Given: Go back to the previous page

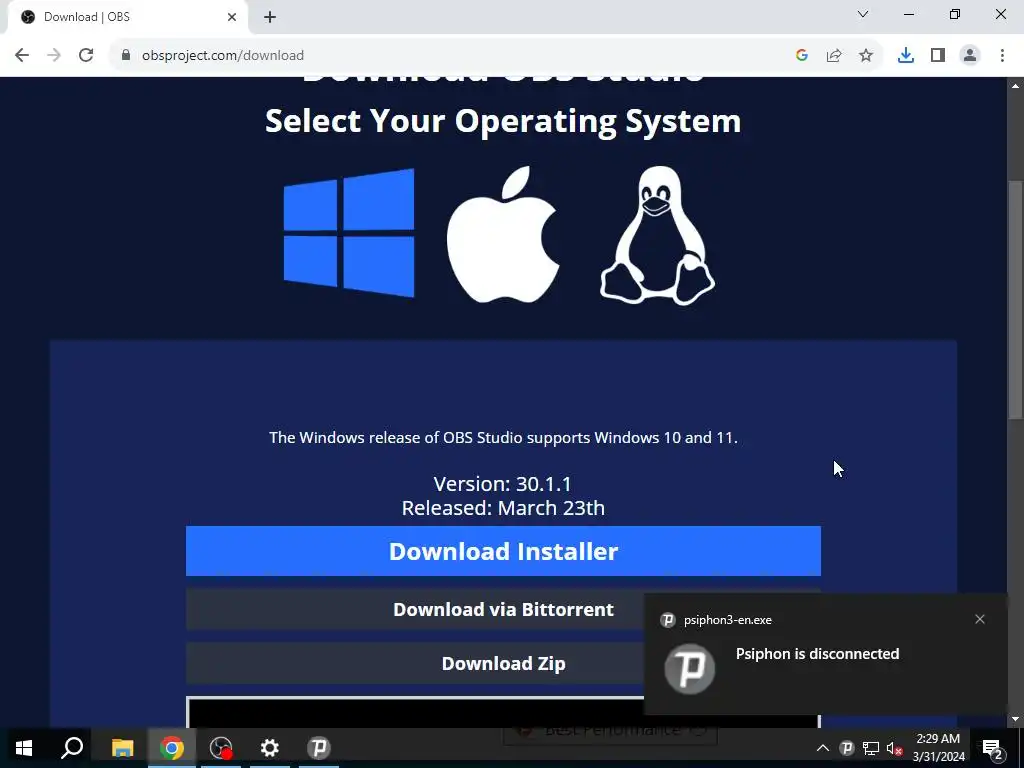Looking at the screenshot, I should pyautogui.click(x=22, y=56).
